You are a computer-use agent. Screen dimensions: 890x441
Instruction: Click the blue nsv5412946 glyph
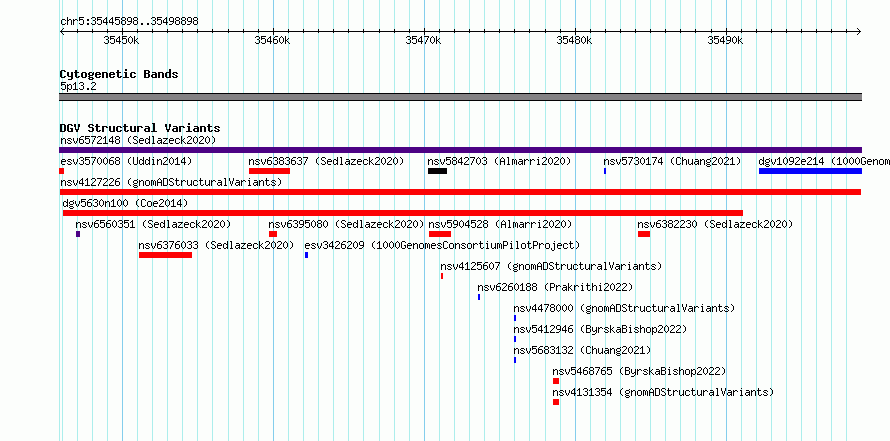click(x=515, y=339)
